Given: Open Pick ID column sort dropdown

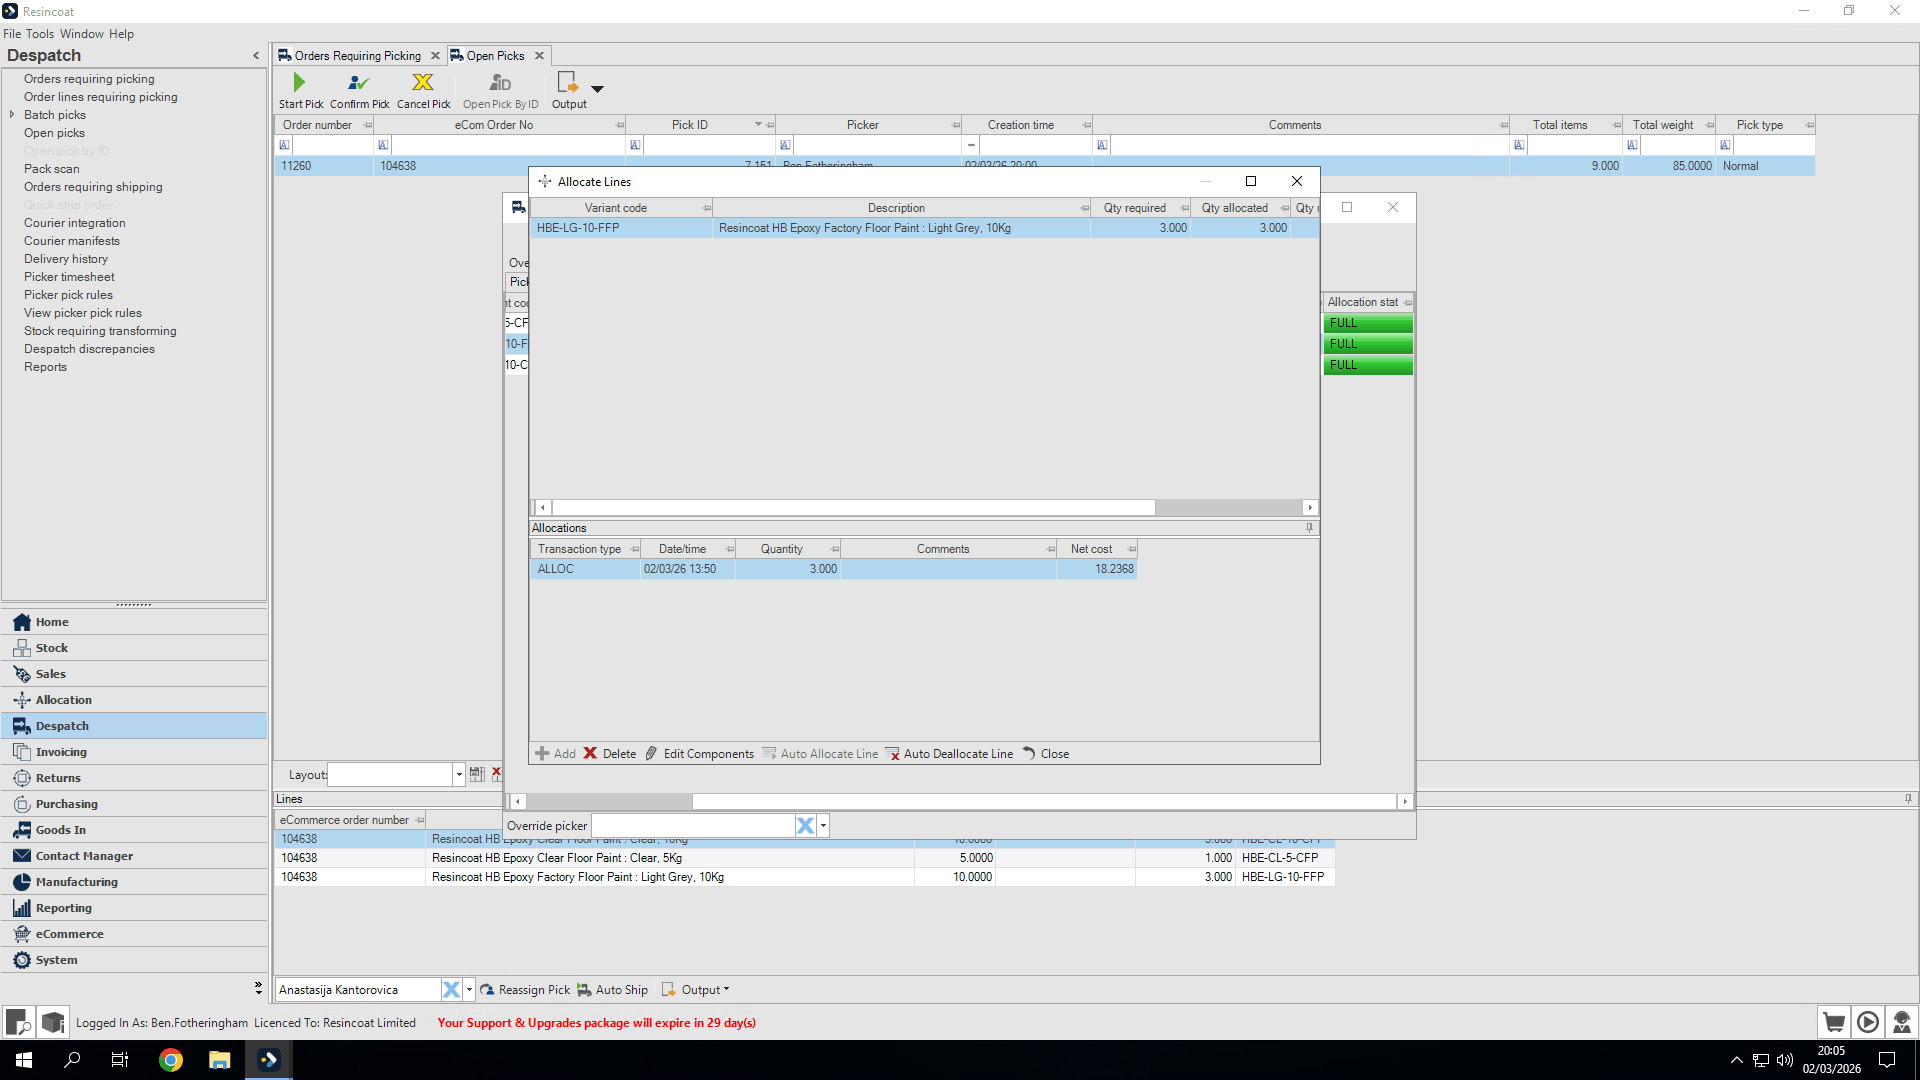Looking at the screenshot, I should click(x=758, y=125).
